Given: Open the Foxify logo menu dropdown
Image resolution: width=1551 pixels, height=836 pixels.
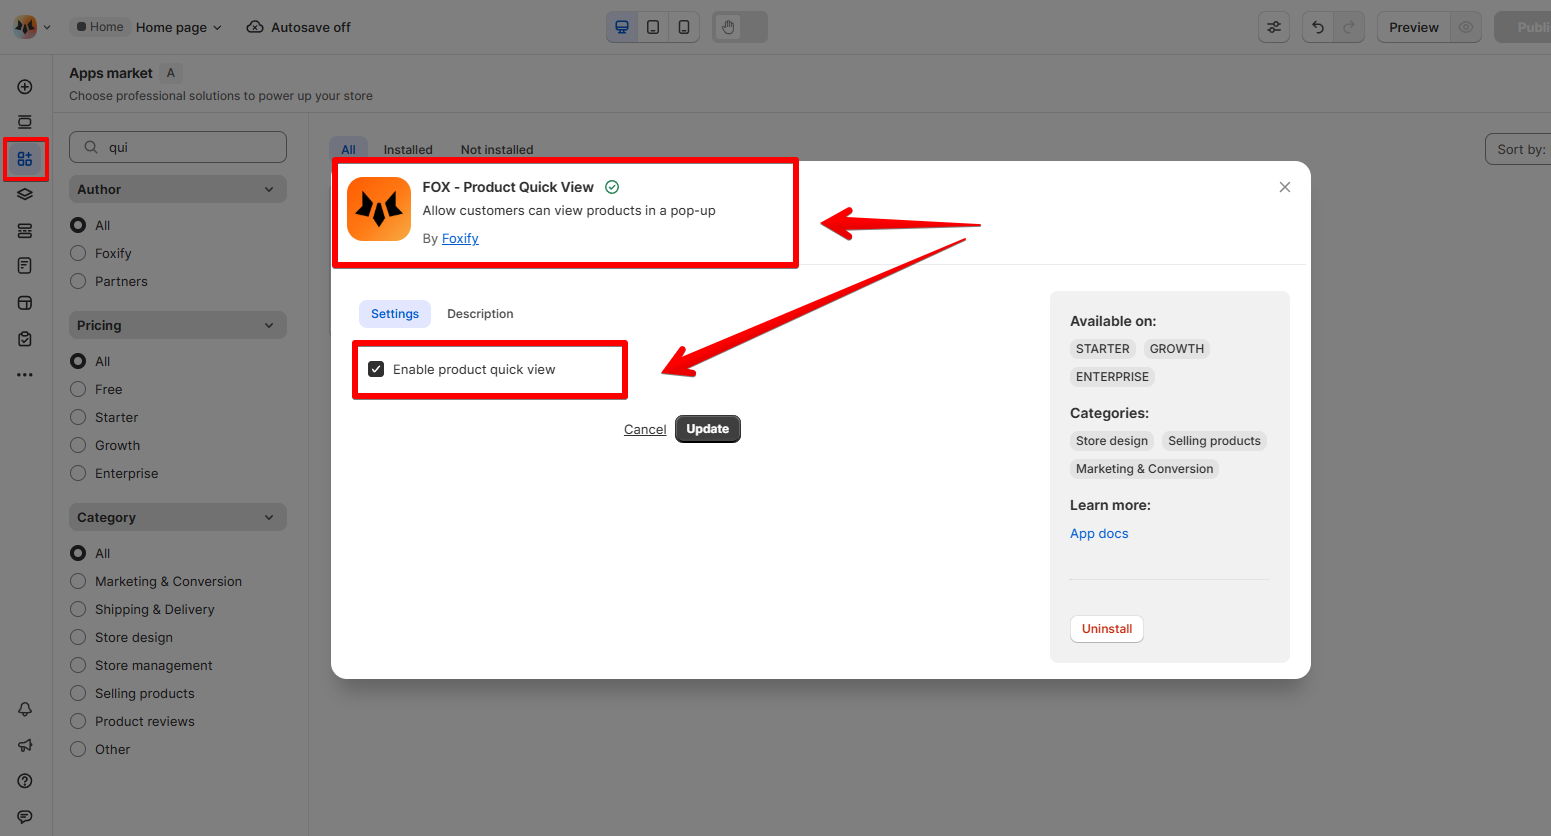Looking at the screenshot, I should 32,27.
